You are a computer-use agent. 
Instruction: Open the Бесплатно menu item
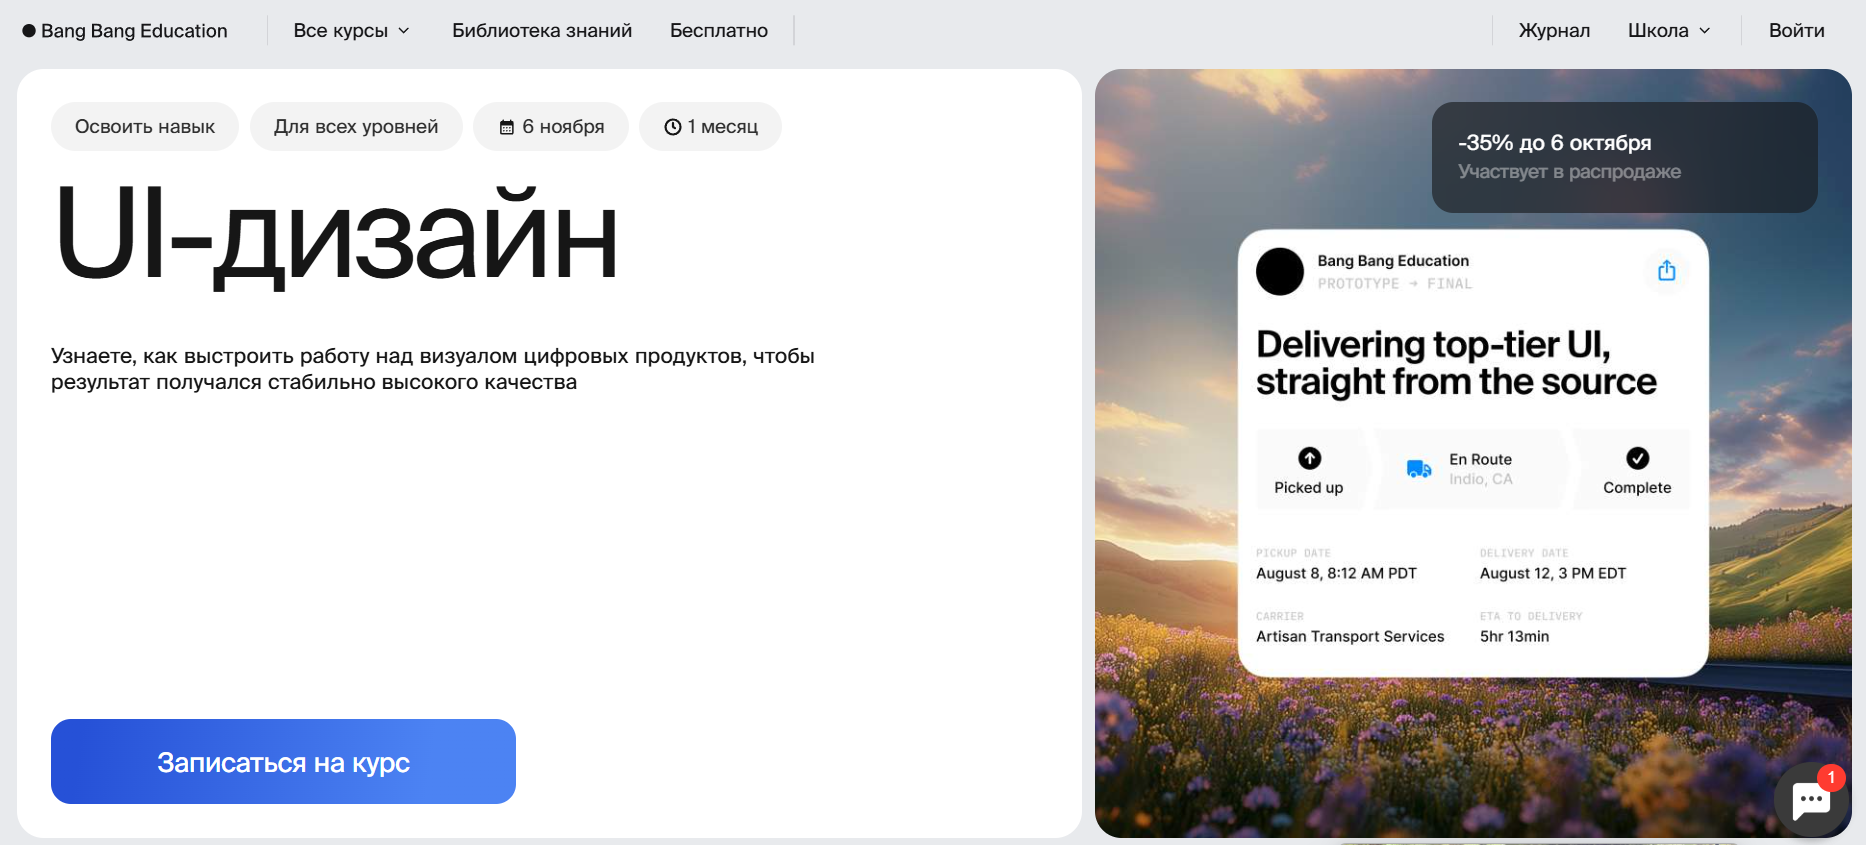coord(719,31)
